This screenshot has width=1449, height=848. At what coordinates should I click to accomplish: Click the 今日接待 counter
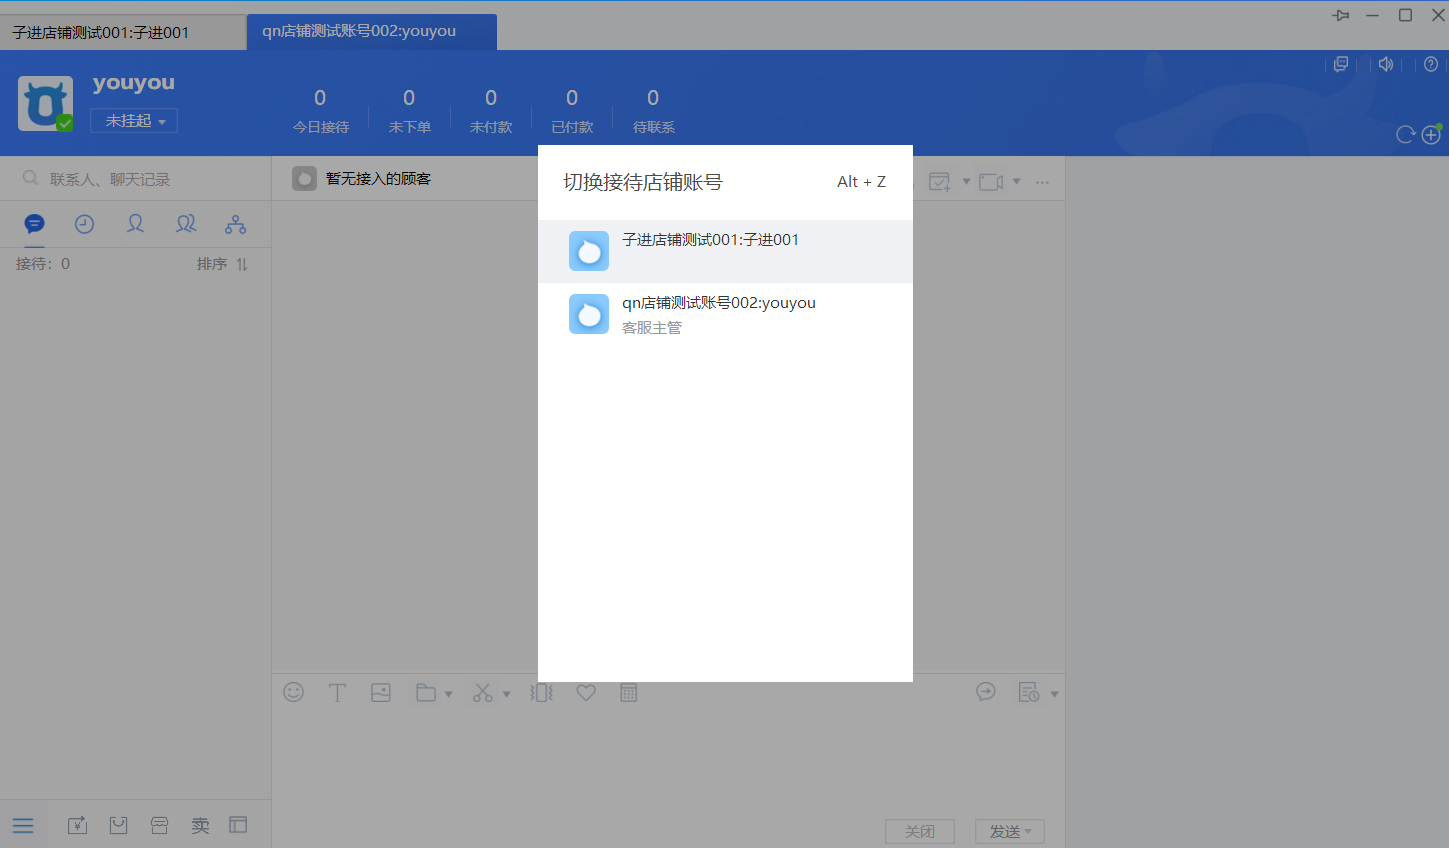pyautogui.click(x=320, y=111)
